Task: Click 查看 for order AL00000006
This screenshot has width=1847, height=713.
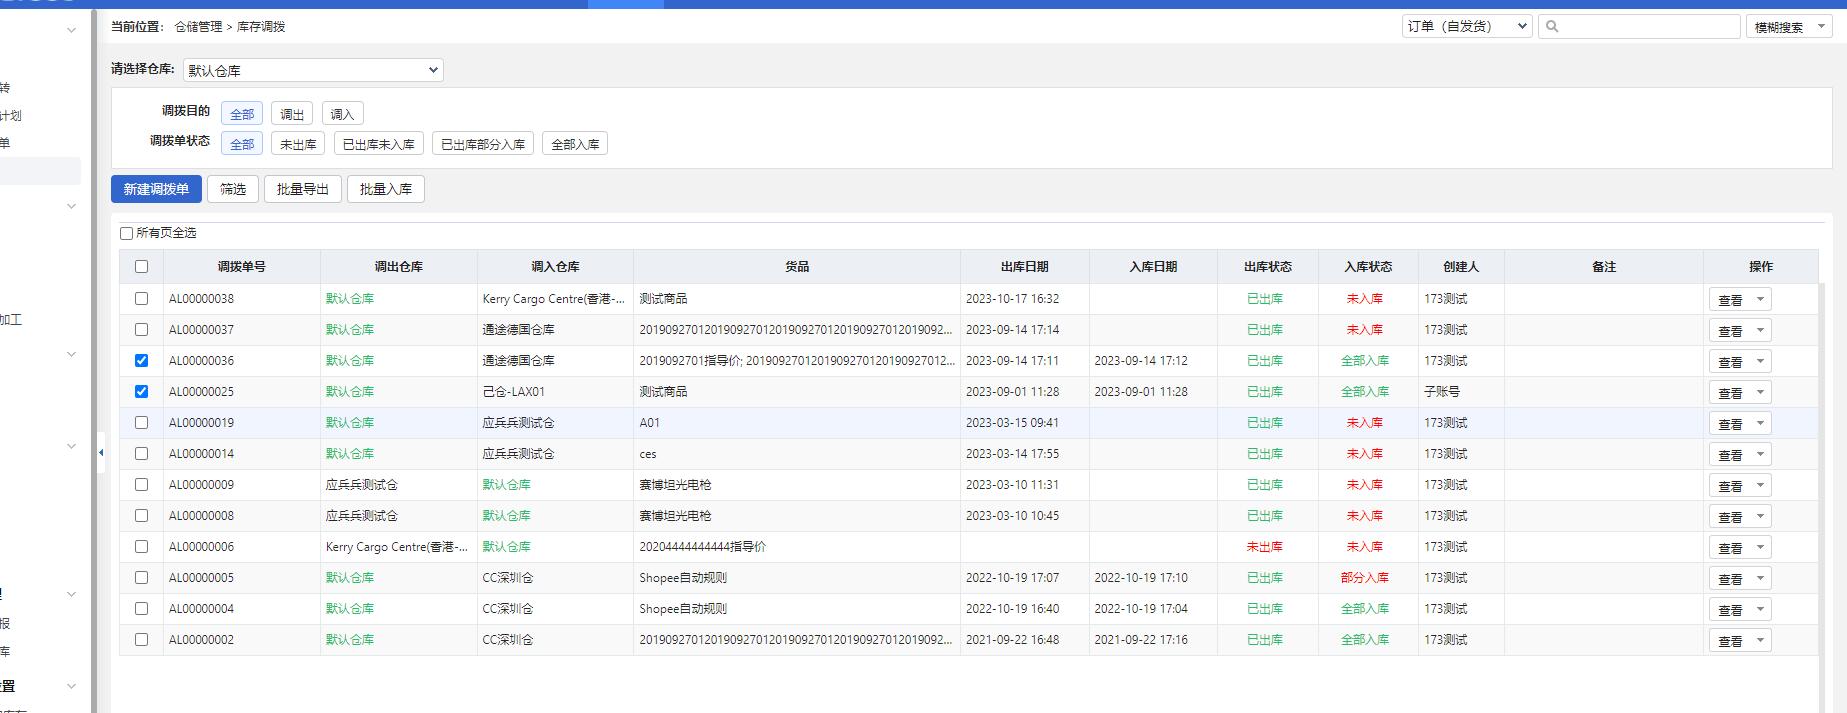Action: coord(1730,547)
